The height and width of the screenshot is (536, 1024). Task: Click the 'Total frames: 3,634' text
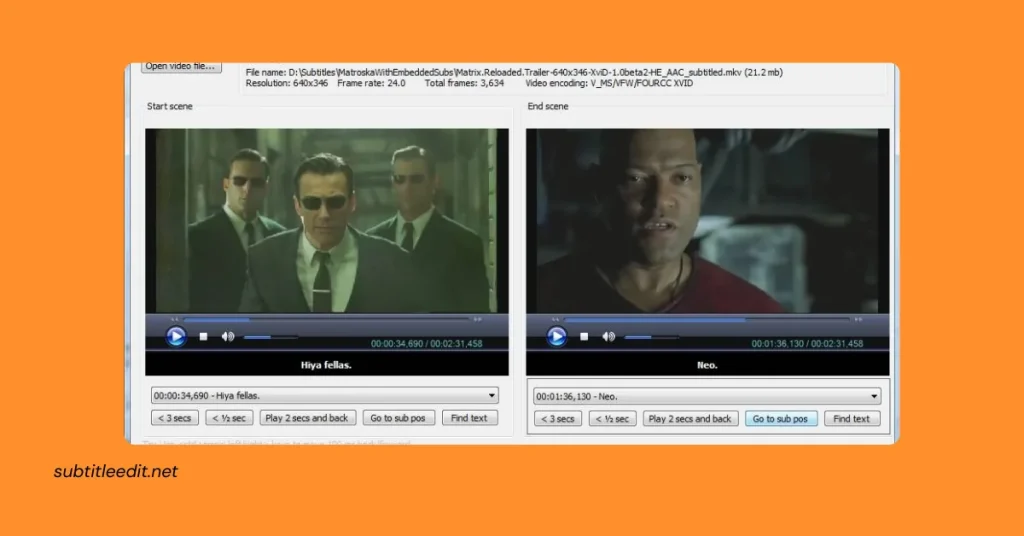464,84
